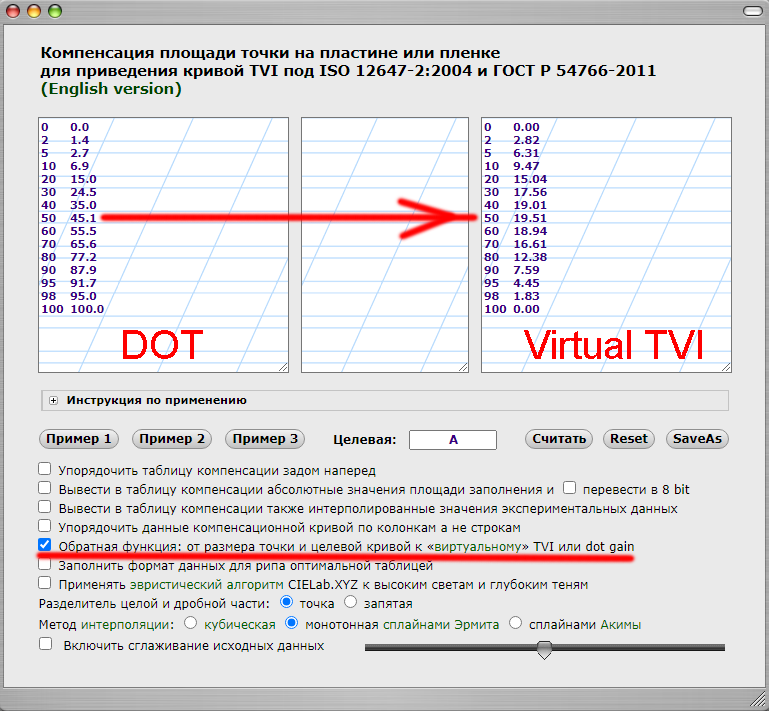
Task: Load Пример 3 data
Action: pos(265,439)
